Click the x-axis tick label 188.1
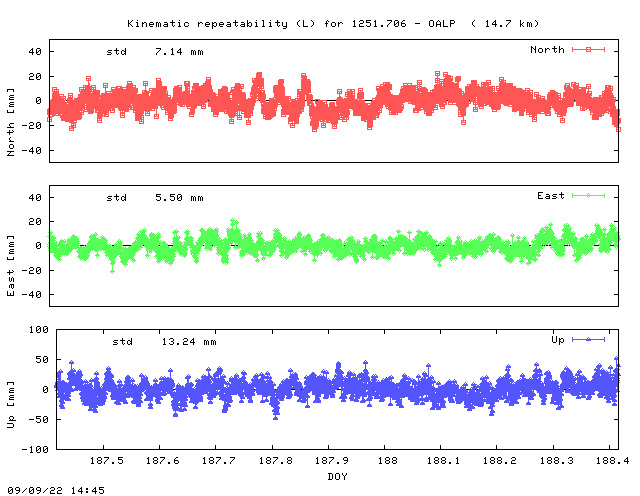640x496 pixels. pyautogui.click(x=443, y=460)
